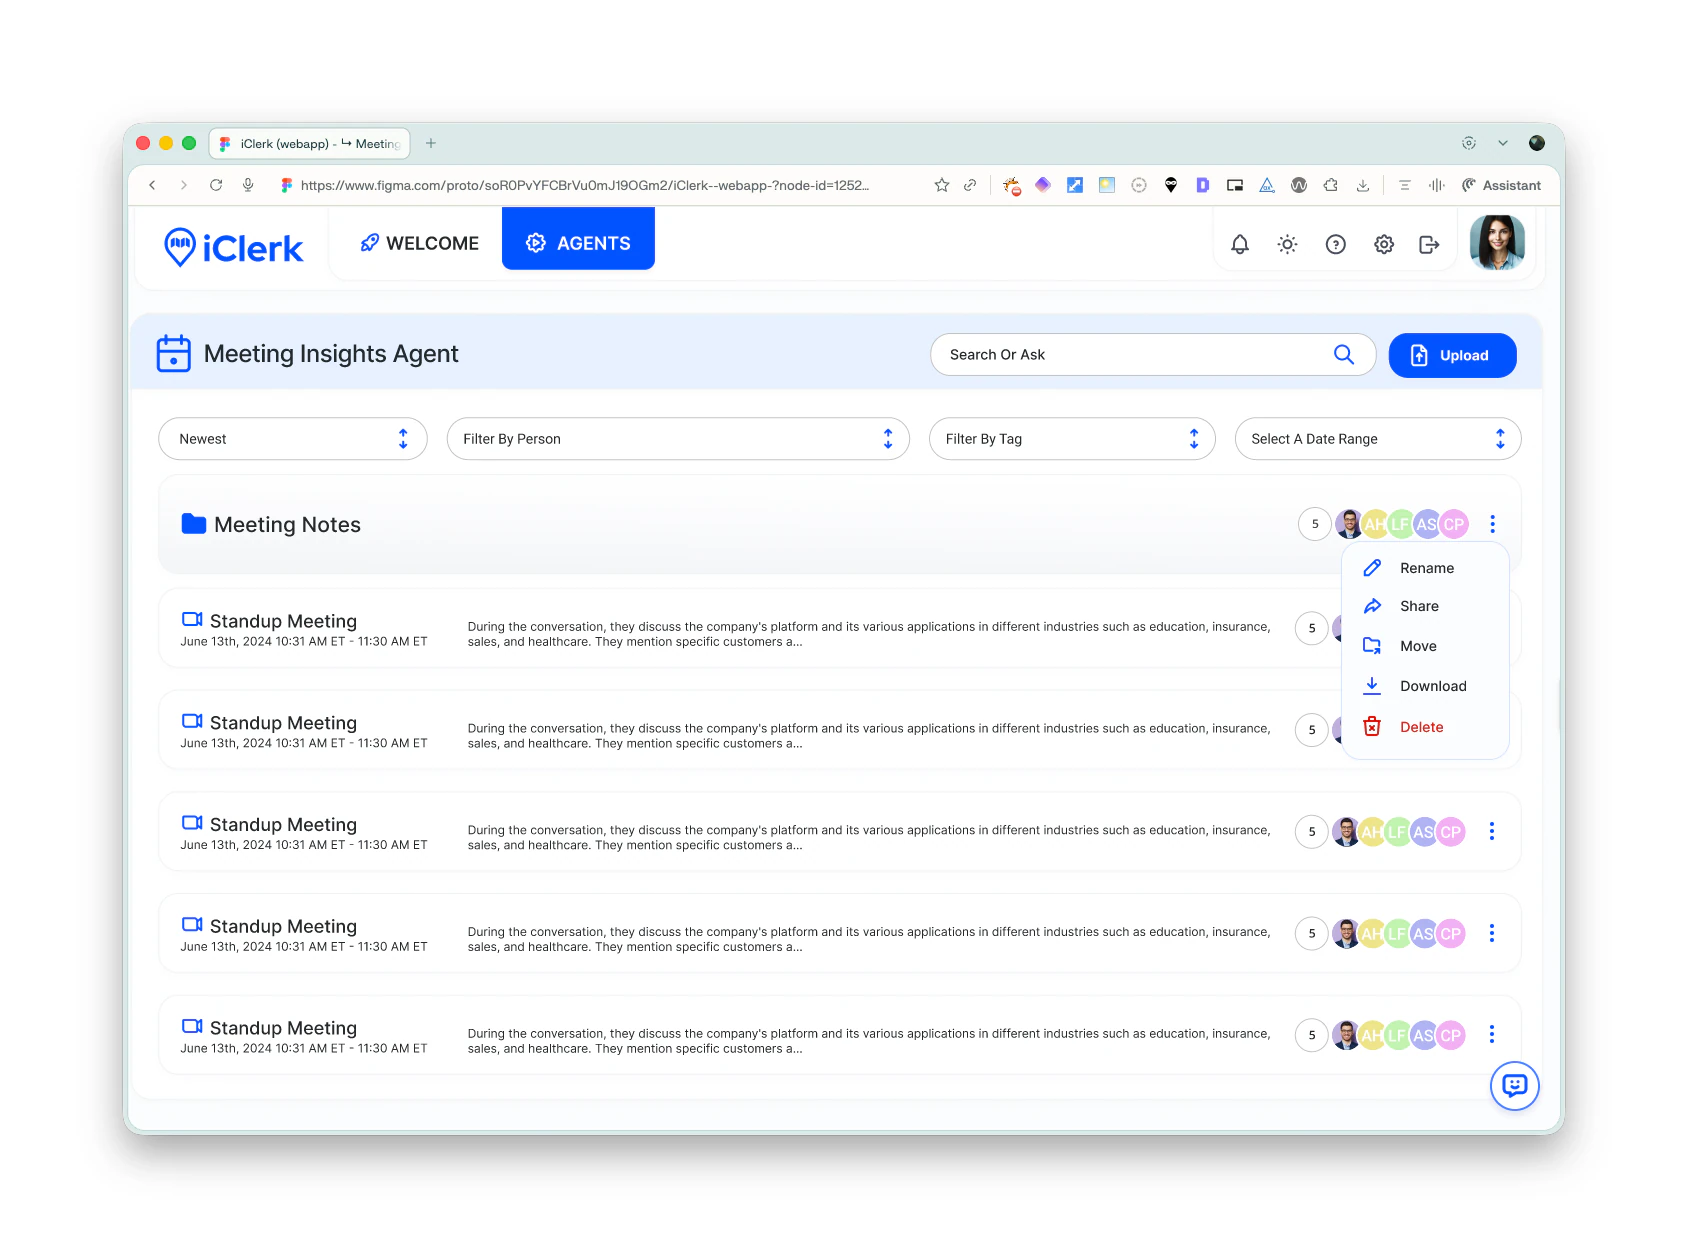The width and height of the screenshot is (1688, 1258).
Task: Click the Meeting Notes folder icon
Action: (x=194, y=524)
